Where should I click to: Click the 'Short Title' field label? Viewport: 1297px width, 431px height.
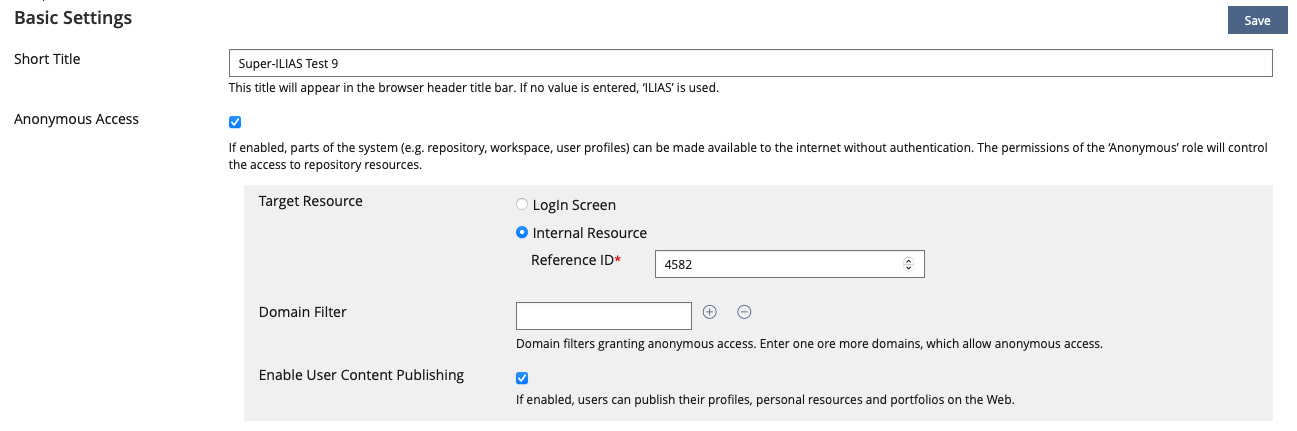(47, 59)
